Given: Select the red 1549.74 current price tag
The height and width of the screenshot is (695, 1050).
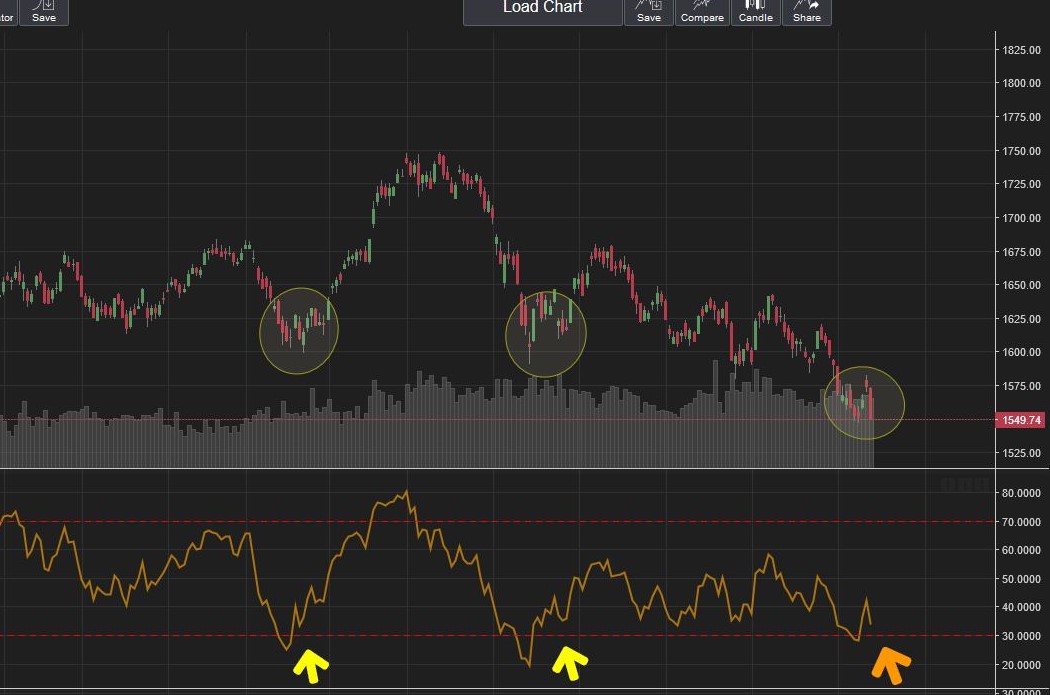Looking at the screenshot, I should click(1021, 420).
